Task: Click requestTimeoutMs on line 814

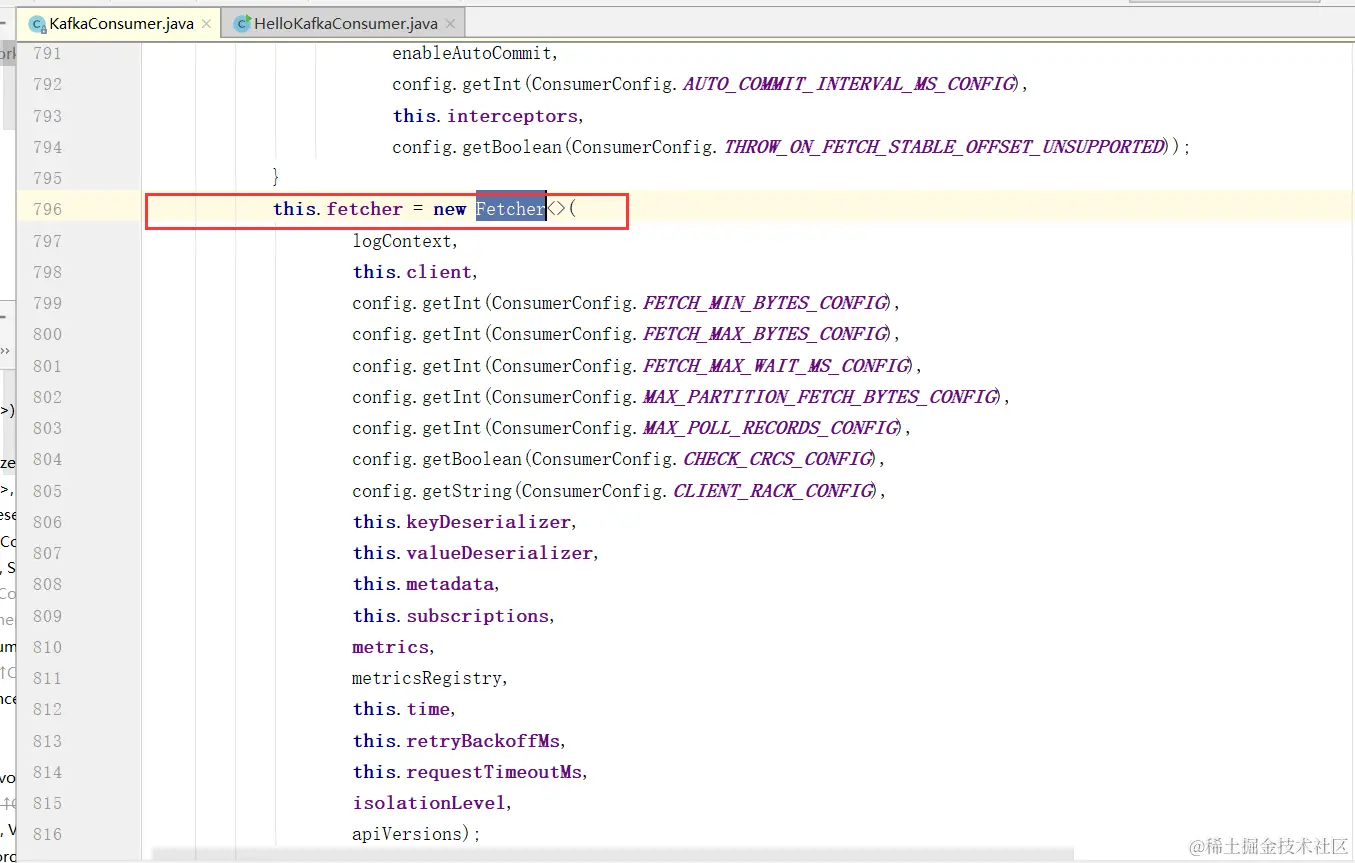Action: click(x=494, y=771)
